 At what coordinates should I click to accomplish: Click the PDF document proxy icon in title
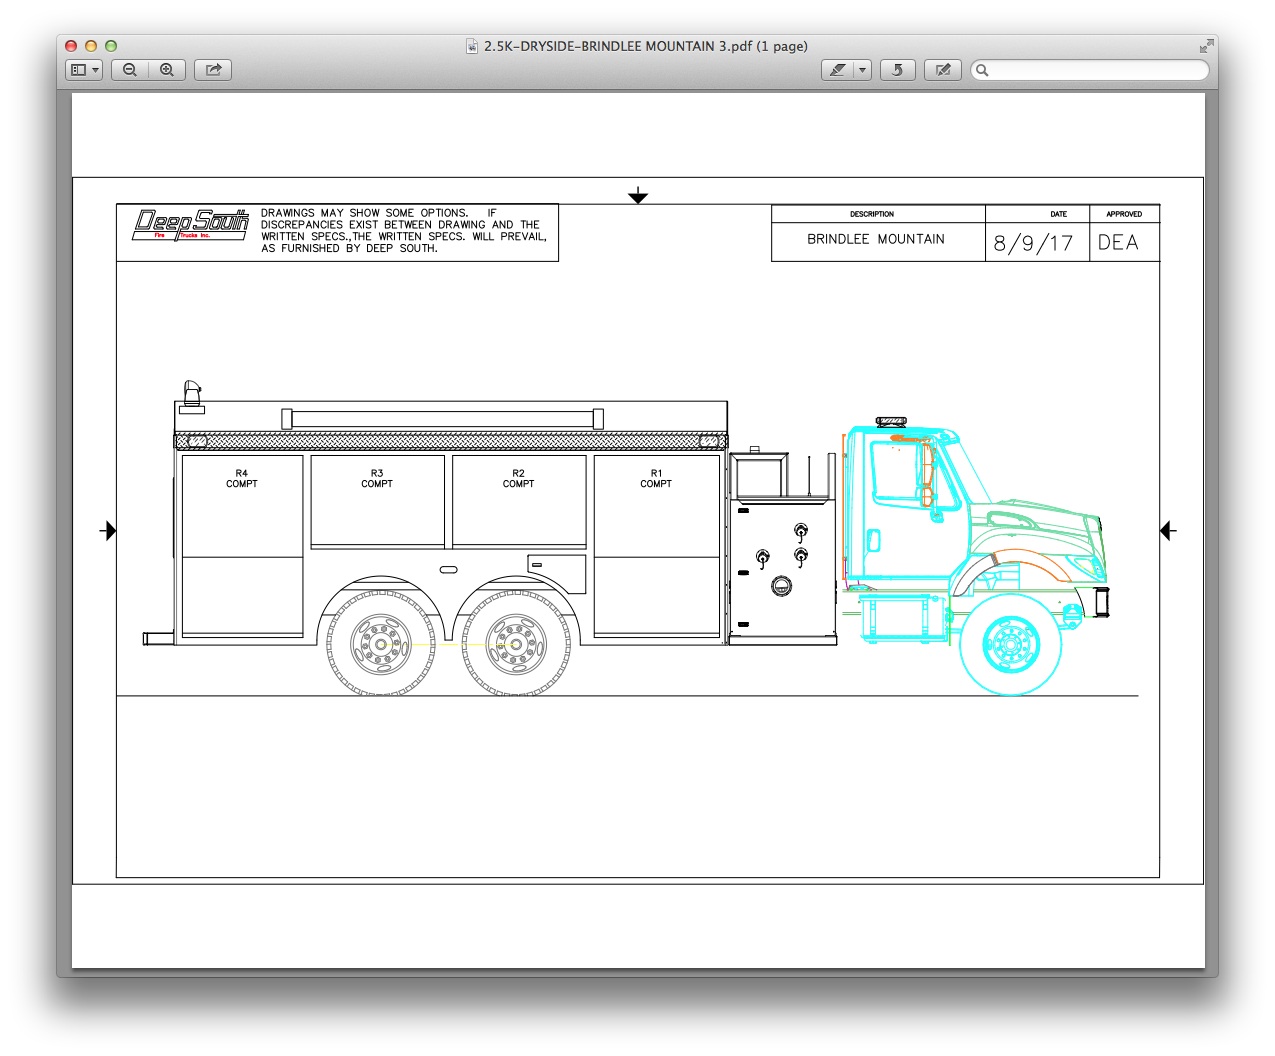[x=472, y=46]
